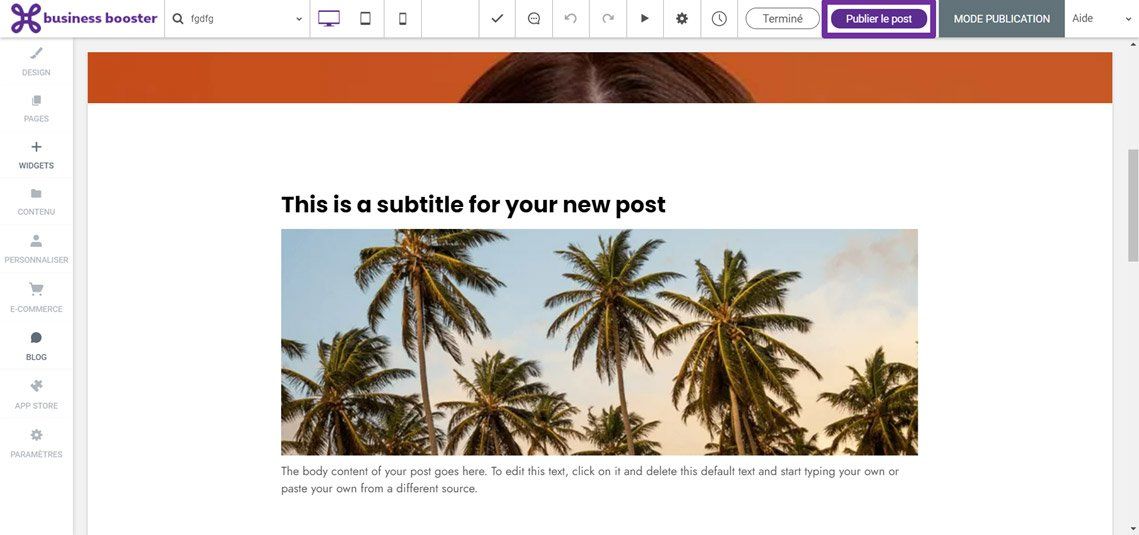Click the orange header portrait image

pyautogui.click(x=600, y=77)
